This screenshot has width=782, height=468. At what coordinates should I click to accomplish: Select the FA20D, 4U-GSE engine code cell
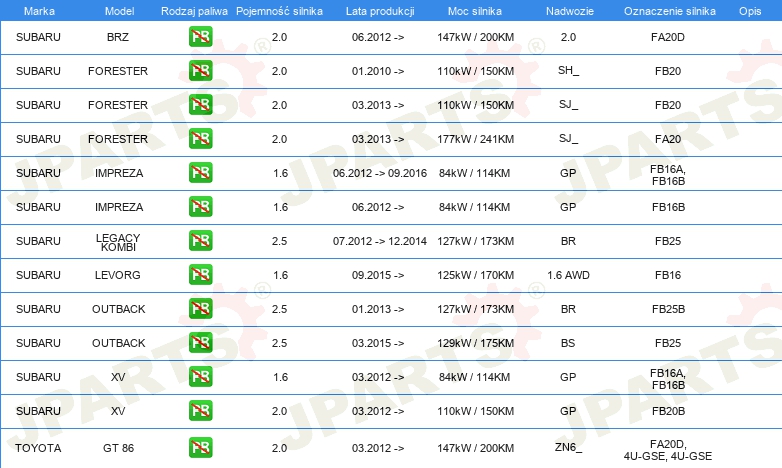668,450
